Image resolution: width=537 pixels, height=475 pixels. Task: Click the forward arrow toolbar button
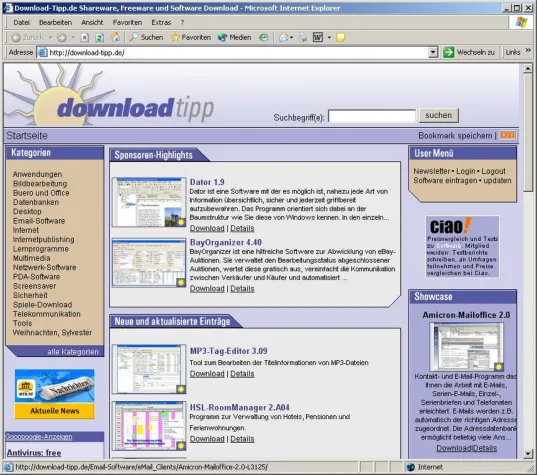pos(62,37)
